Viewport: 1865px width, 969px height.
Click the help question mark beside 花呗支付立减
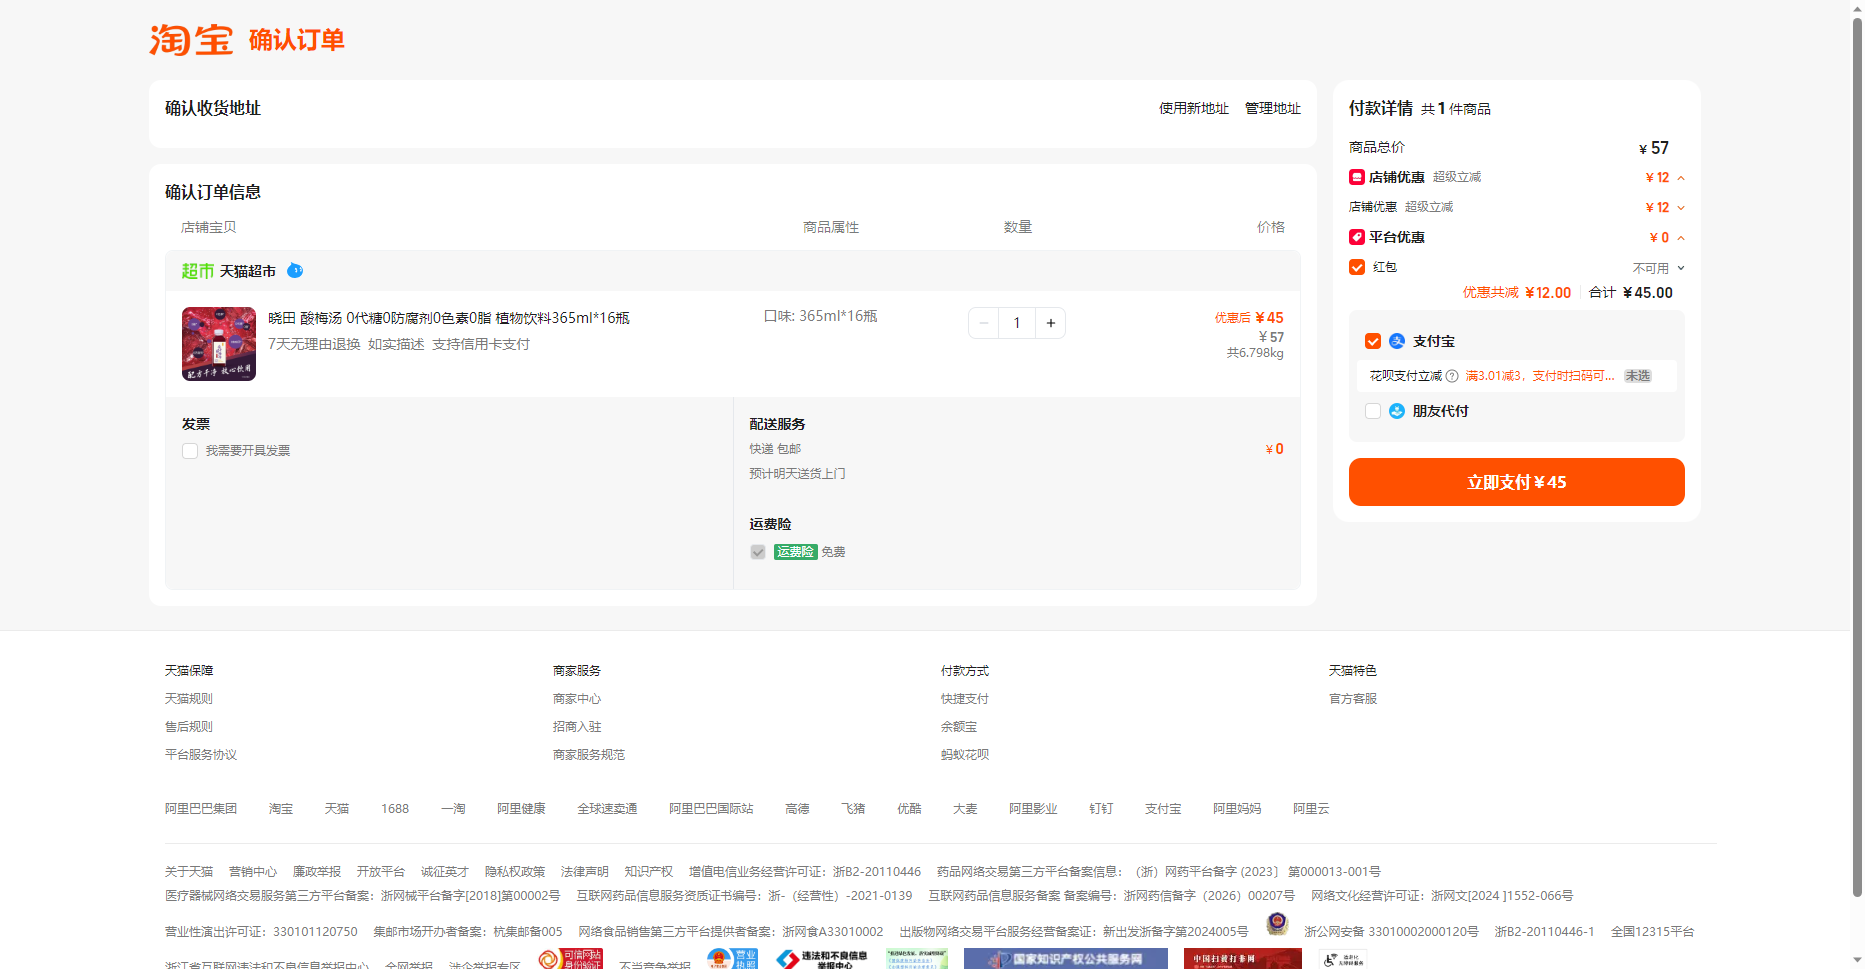click(1452, 376)
